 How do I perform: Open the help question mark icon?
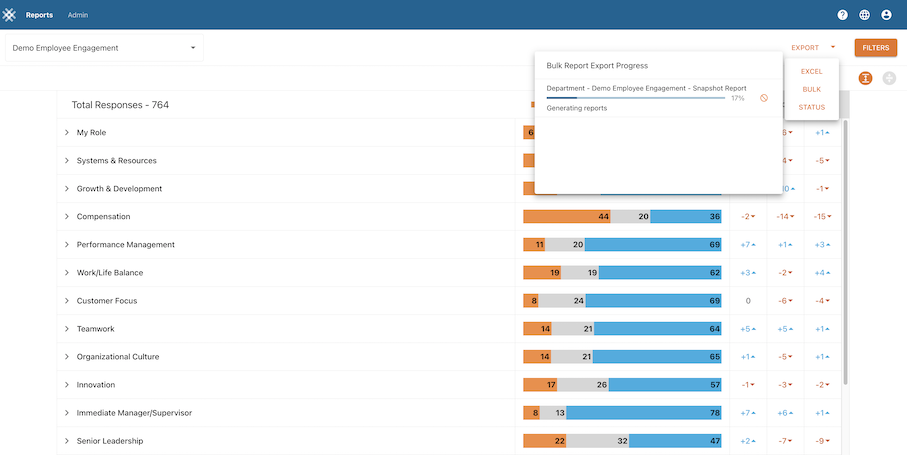pyautogui.click(x=842, y=15)
